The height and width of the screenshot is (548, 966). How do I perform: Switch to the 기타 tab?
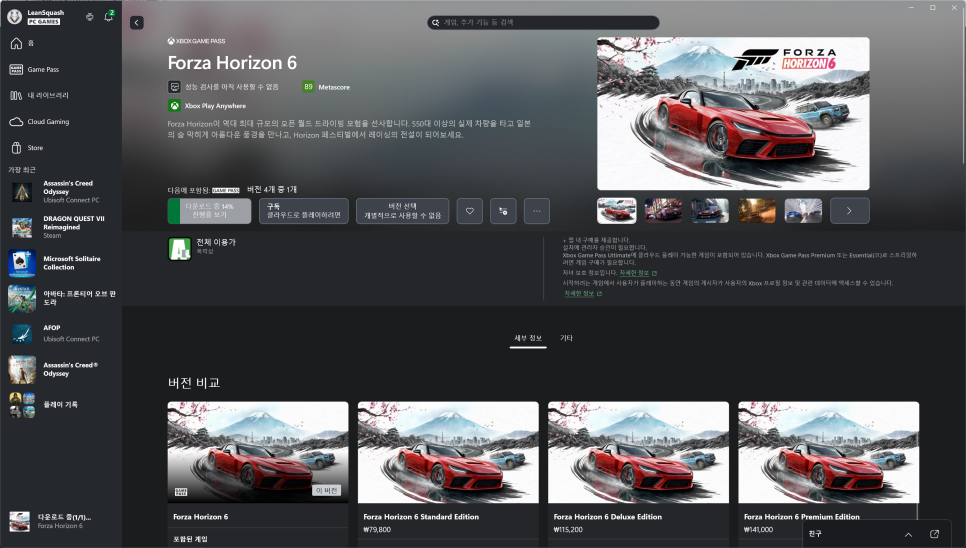click(566, 338)
